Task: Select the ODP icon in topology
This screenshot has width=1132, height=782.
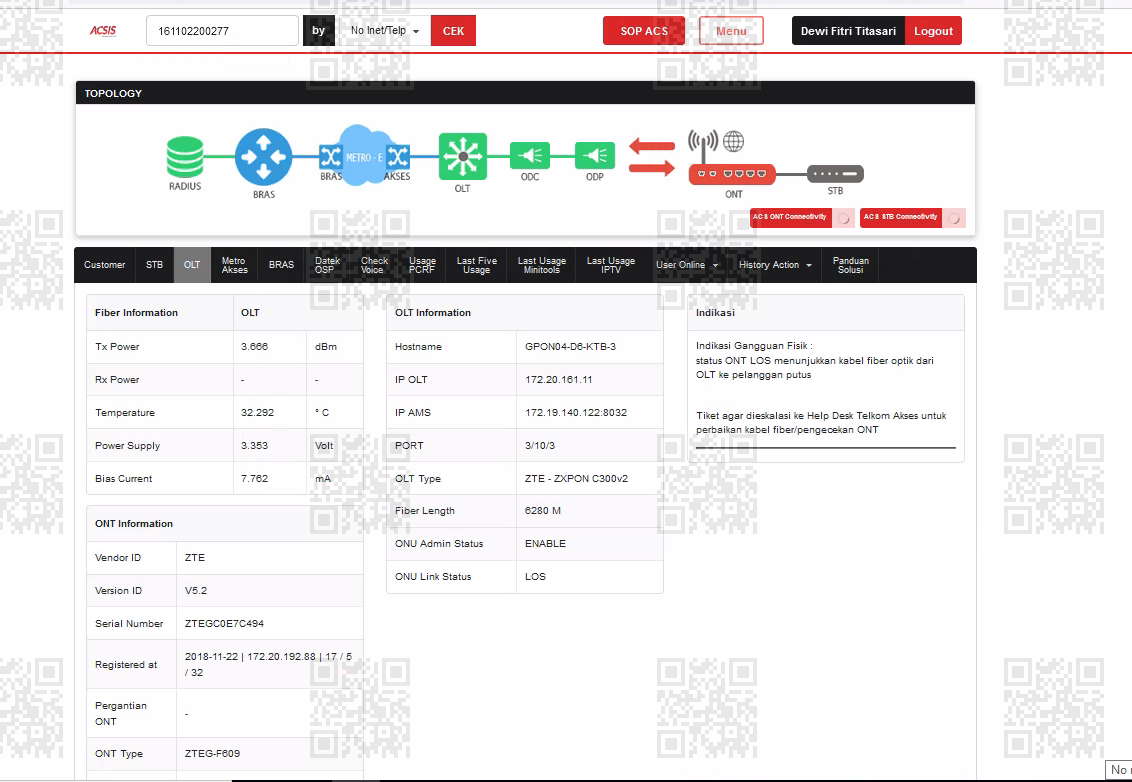Action: [x=595, y=155]
